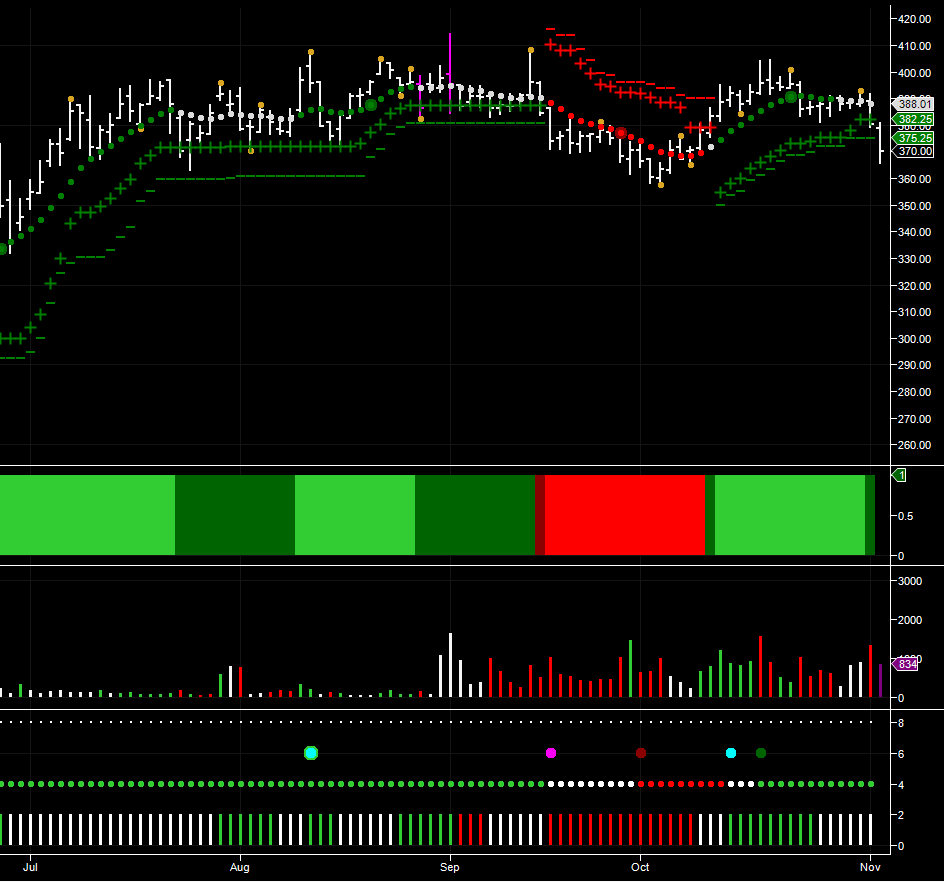The width and height of the screenshot is (944, 882).
Task: Click the 388.01 price marker label
Action: [913, 104]
